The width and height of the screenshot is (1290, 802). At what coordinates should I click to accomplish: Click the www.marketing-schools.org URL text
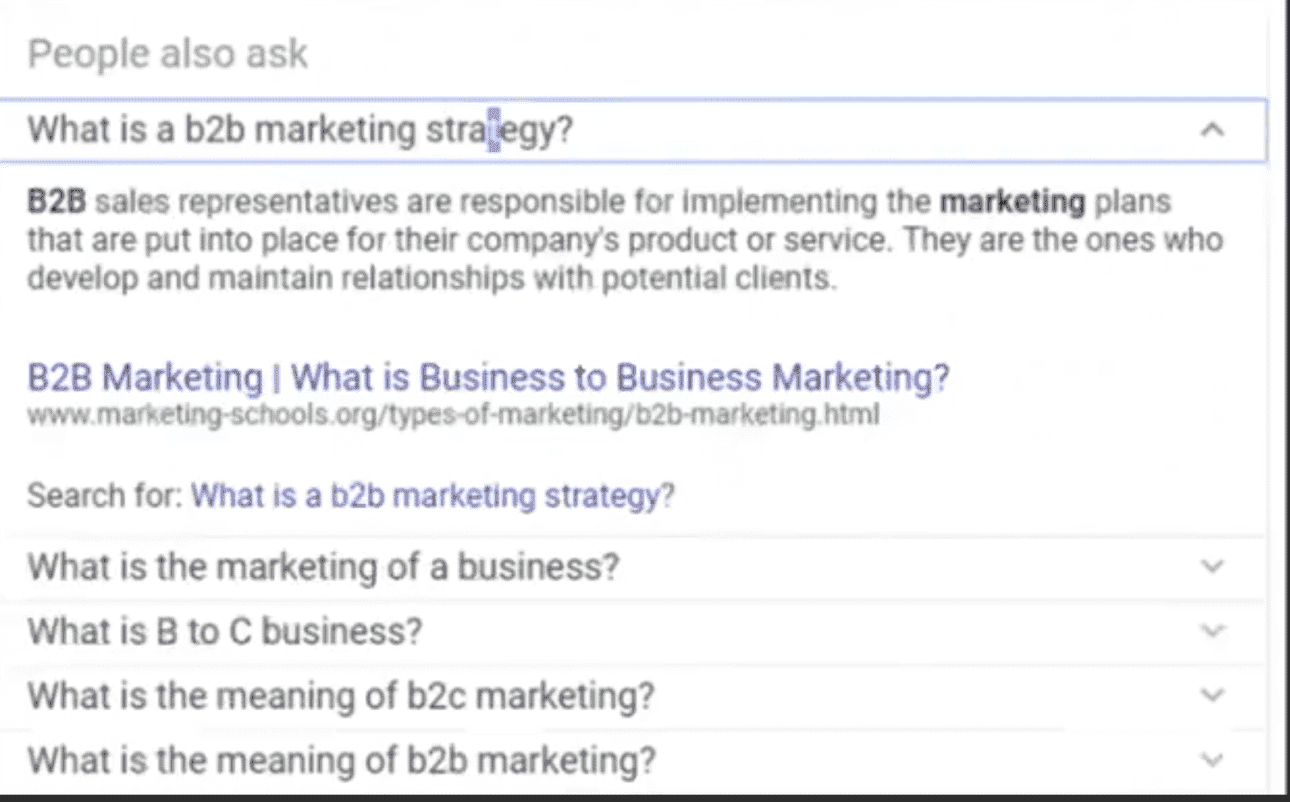point(452,415)
